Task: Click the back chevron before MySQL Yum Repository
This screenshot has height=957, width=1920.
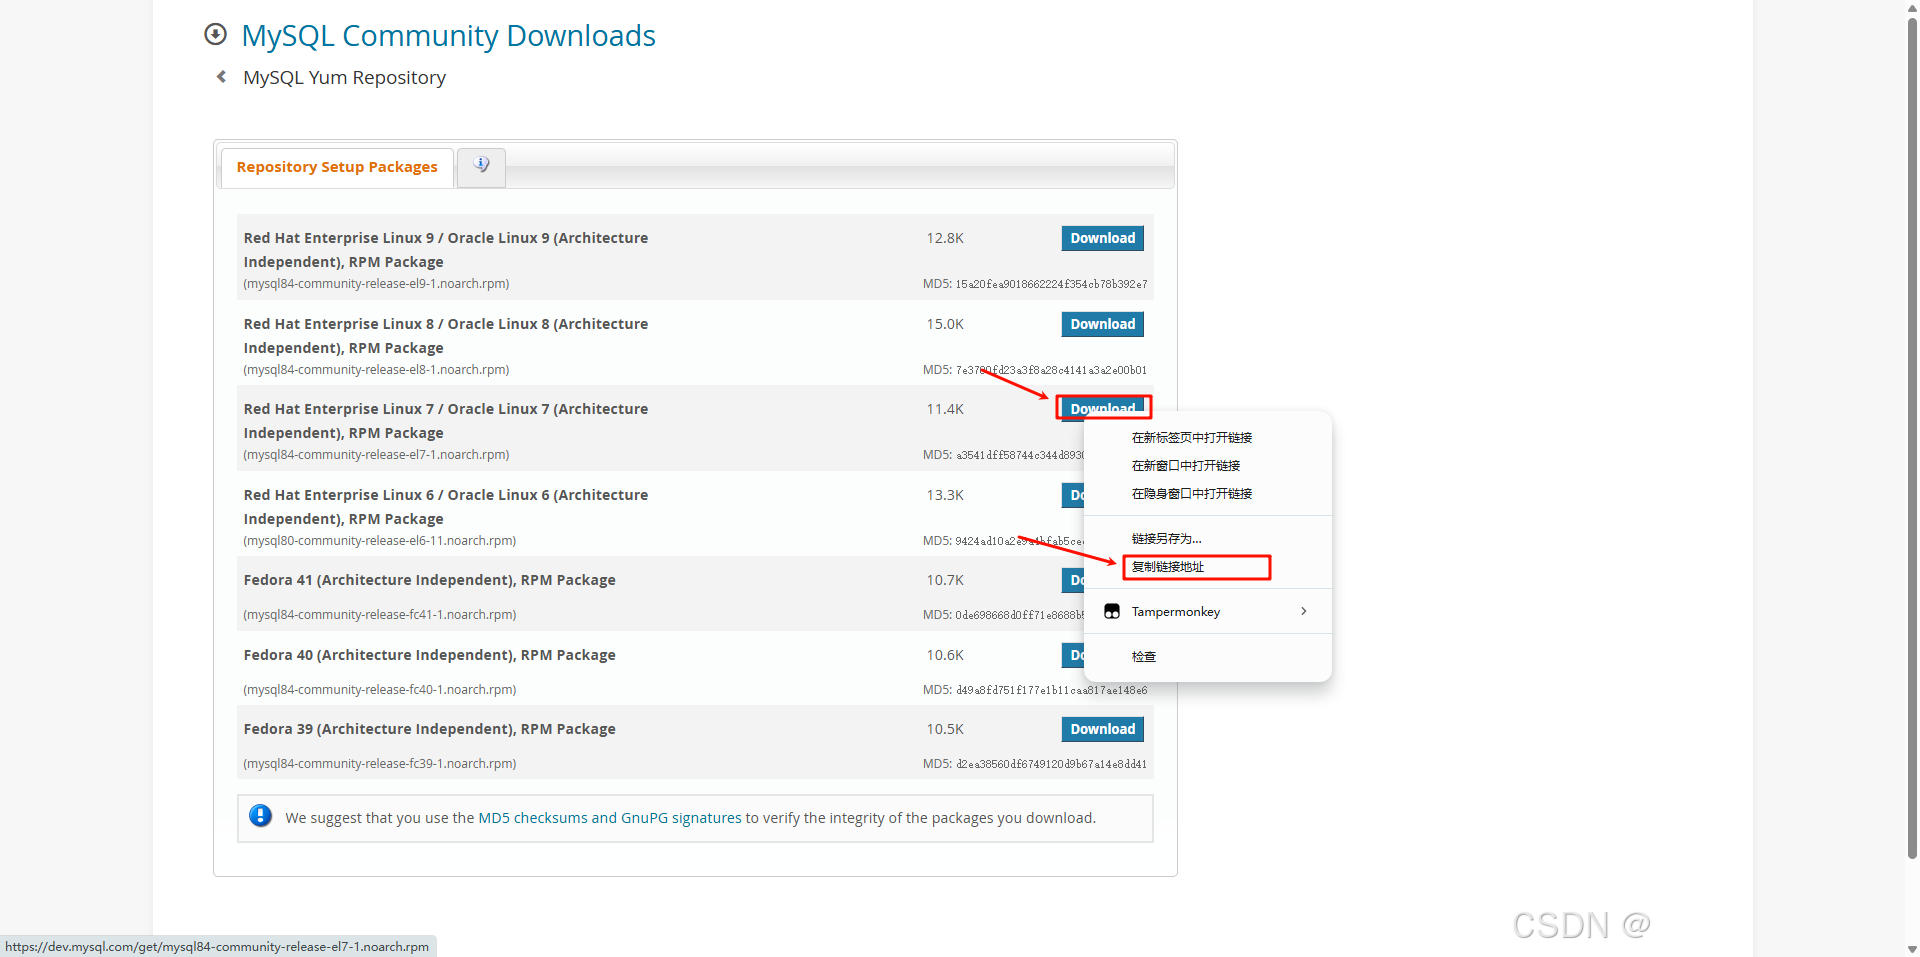Action: point(221,77)
